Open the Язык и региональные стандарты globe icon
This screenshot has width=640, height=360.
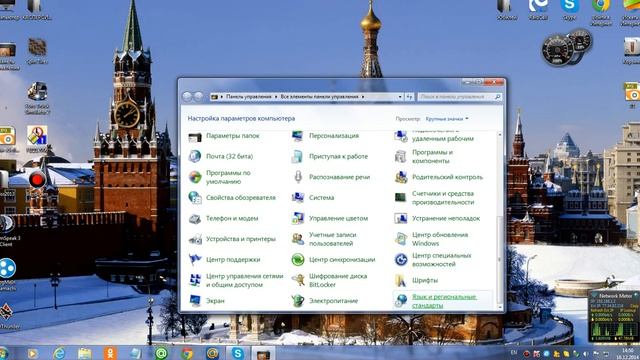[x=401, y=301]
